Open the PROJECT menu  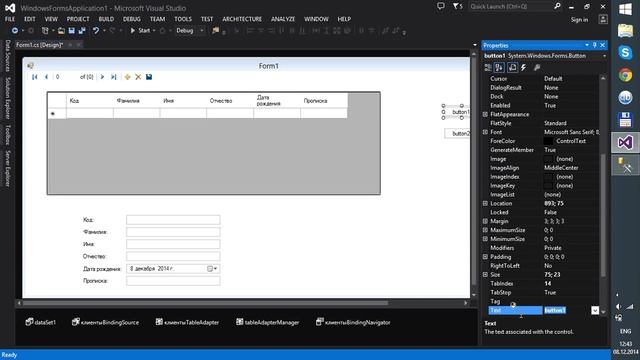point(78,19)
